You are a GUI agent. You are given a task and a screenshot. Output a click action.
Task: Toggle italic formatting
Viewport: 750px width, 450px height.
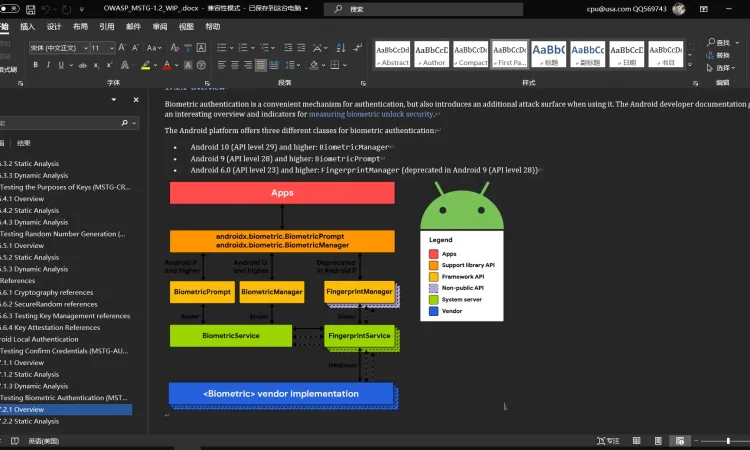tap(48, 65)
